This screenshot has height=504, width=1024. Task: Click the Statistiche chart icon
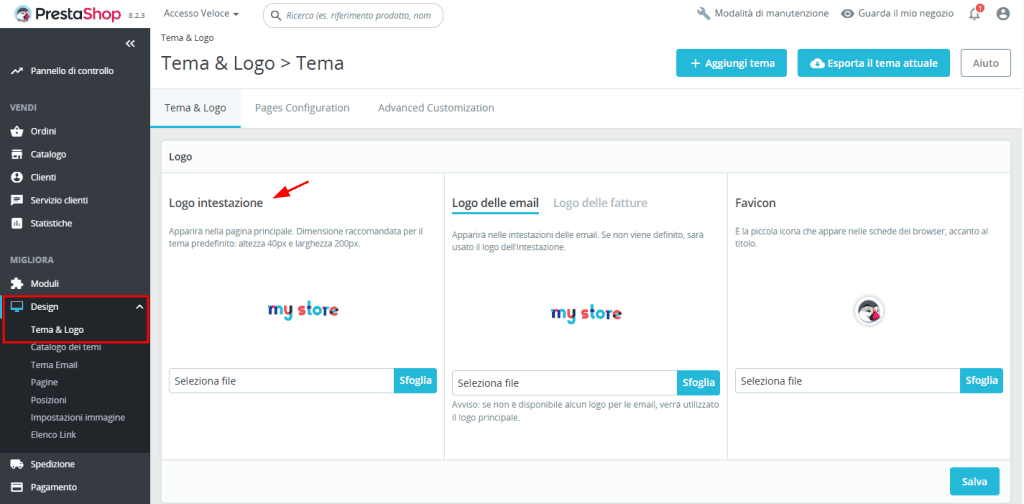click(17, 223)
